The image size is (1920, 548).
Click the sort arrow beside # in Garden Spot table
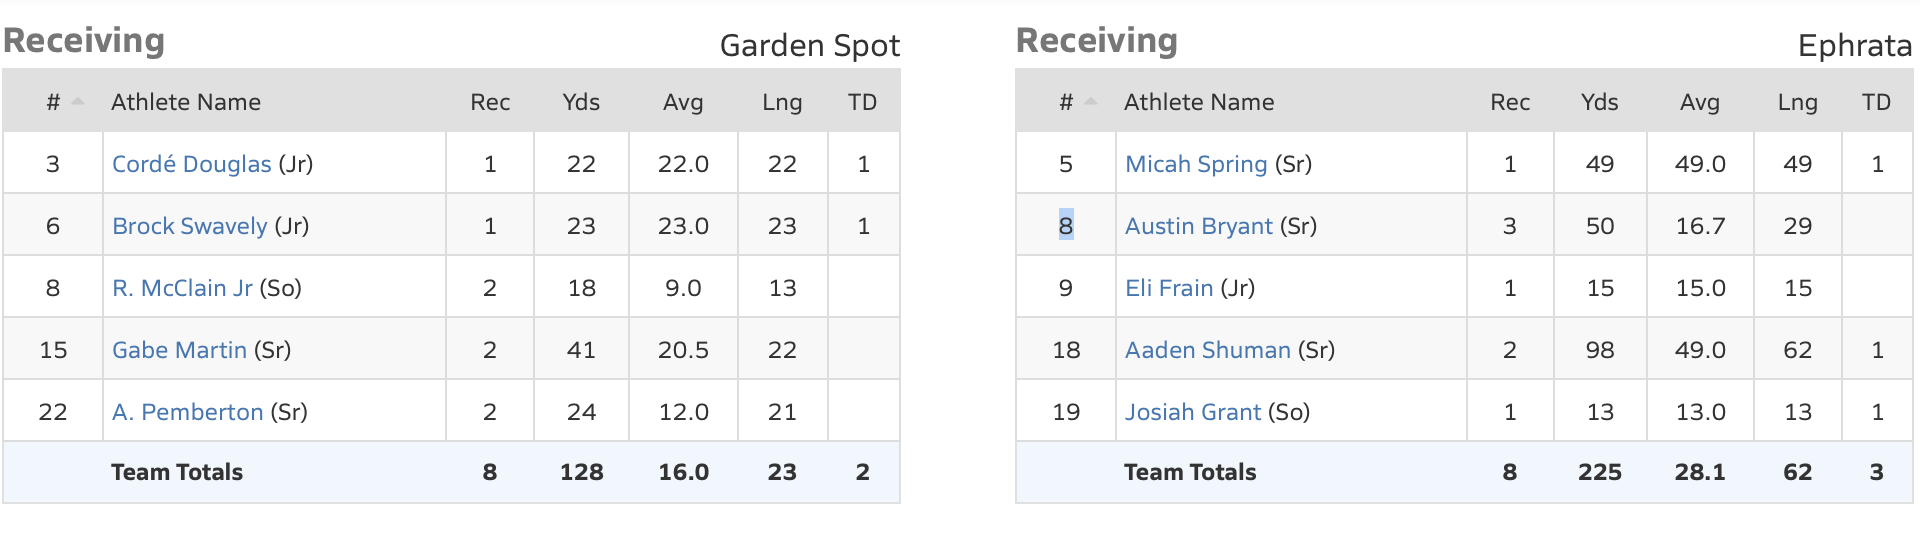click(78, 102)
